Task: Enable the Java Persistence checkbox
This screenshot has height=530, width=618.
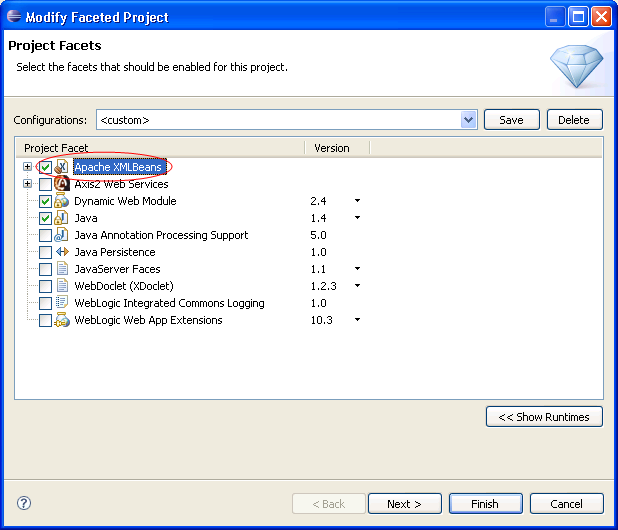Action: [x=45, y=252]
